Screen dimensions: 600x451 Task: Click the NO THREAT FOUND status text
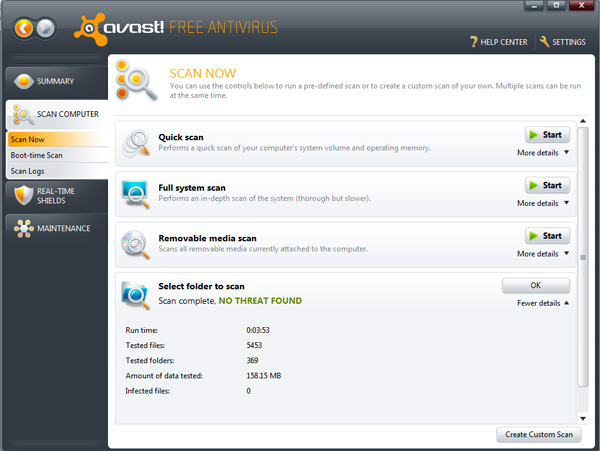(x=260, y=301)
